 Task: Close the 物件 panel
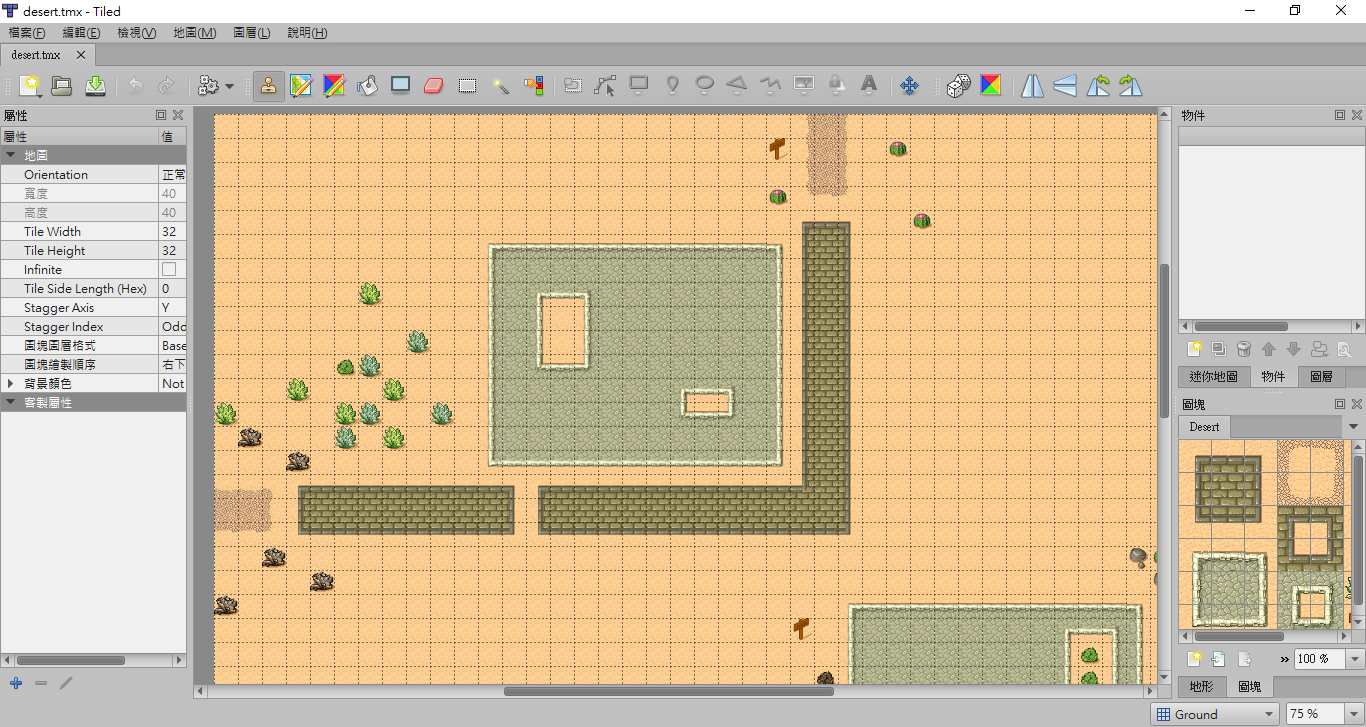point(1357,115)
